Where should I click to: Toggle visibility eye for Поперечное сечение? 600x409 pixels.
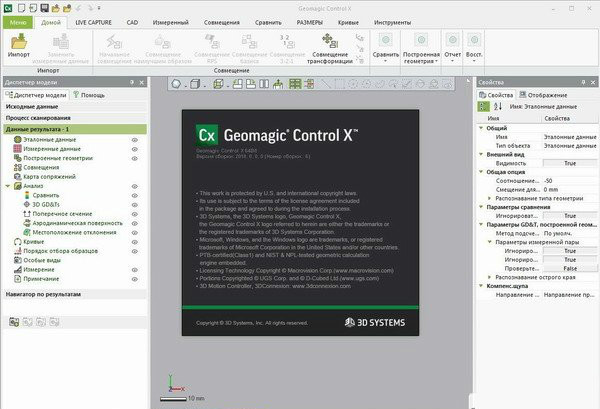click(135, 214)
